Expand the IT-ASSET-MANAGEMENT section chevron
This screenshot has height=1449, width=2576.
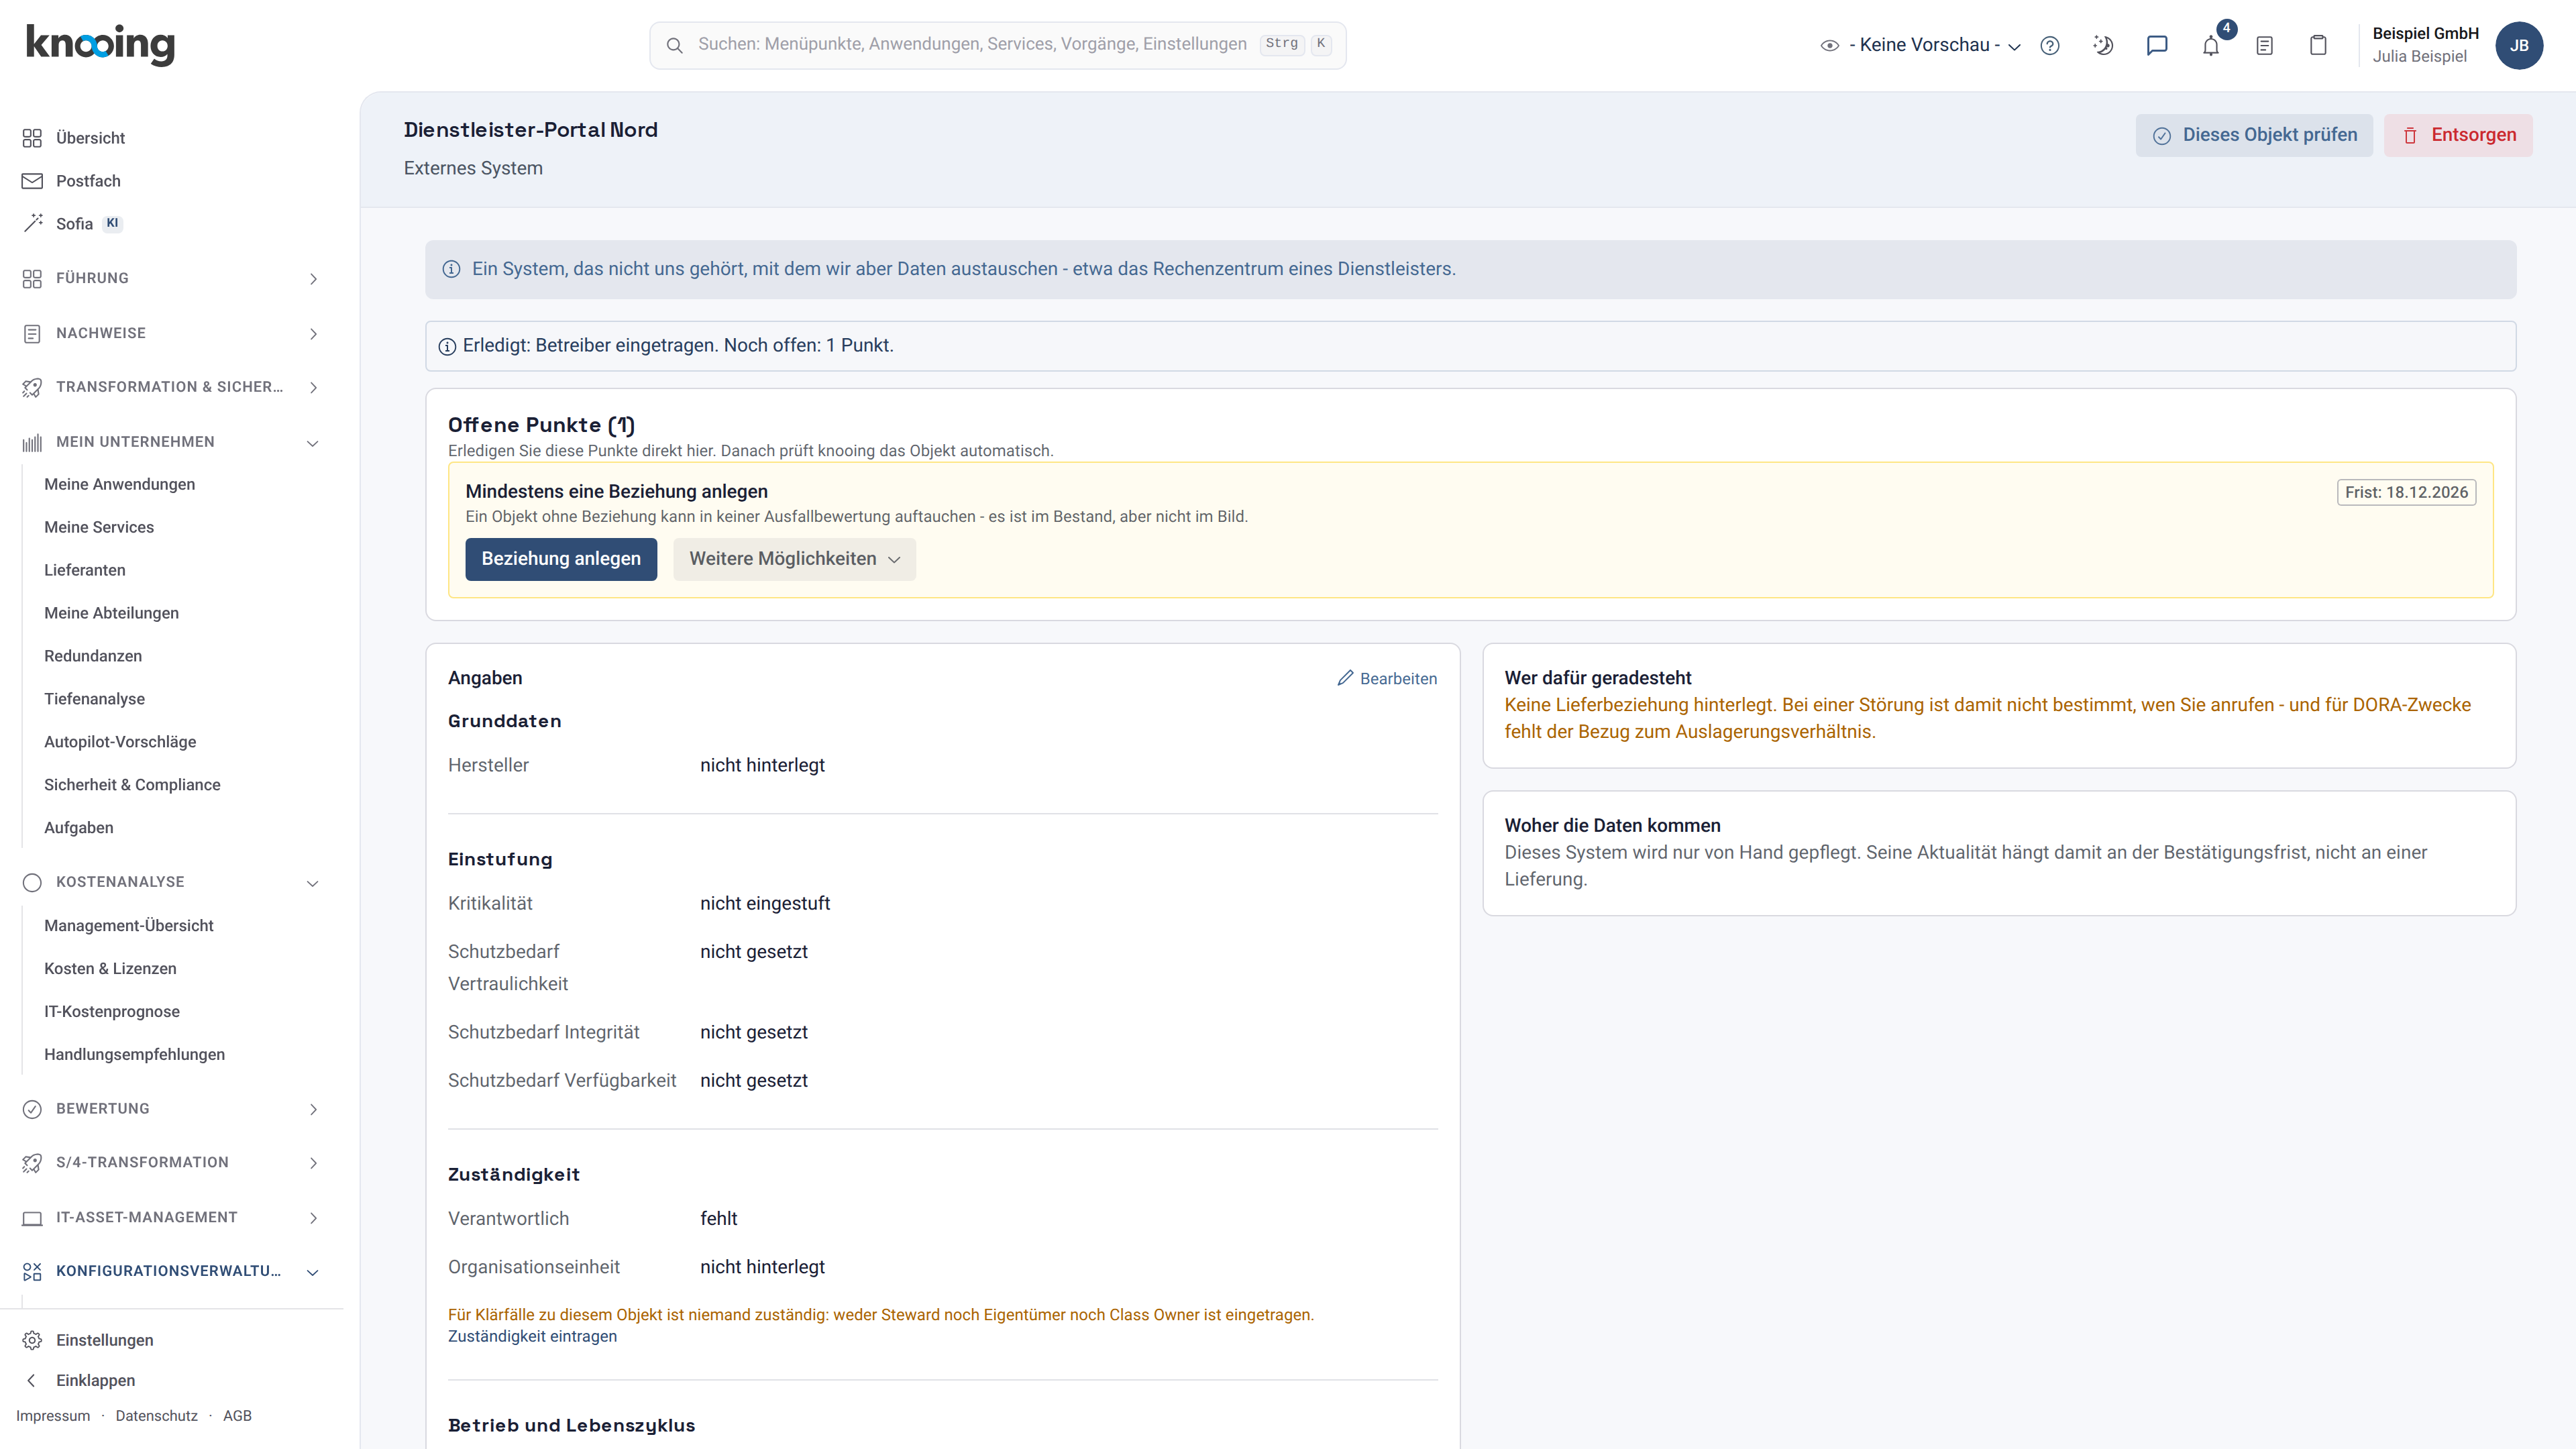point(313,1218)
